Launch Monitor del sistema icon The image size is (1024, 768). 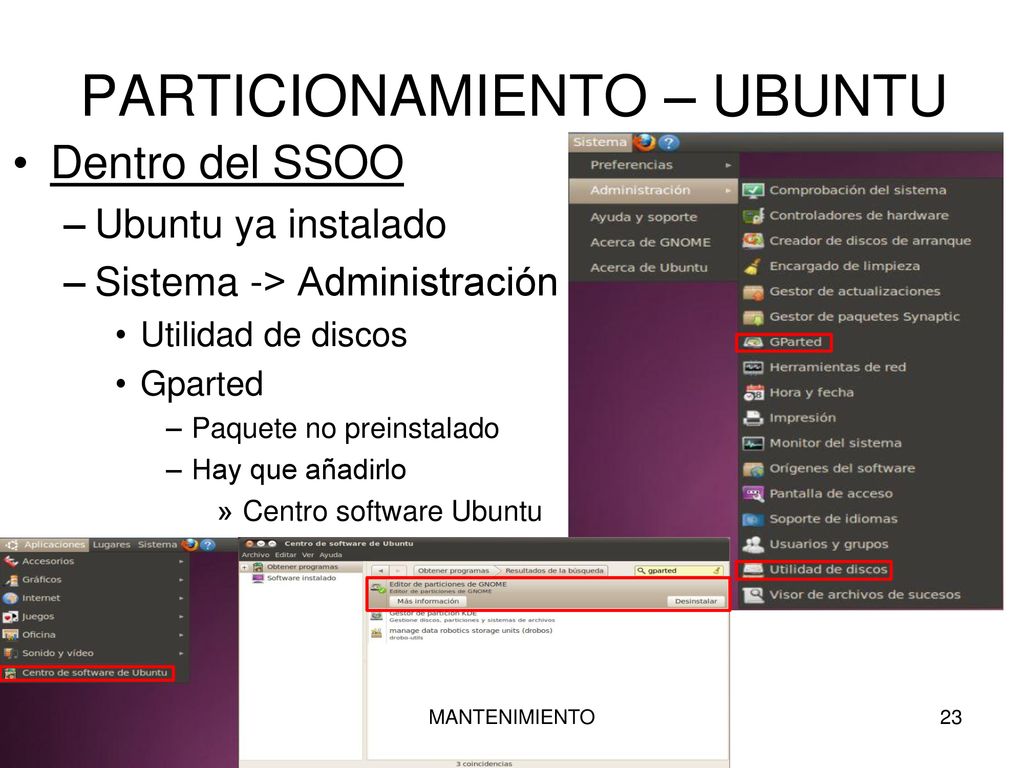pyautogui.click(x=753, y=443)
